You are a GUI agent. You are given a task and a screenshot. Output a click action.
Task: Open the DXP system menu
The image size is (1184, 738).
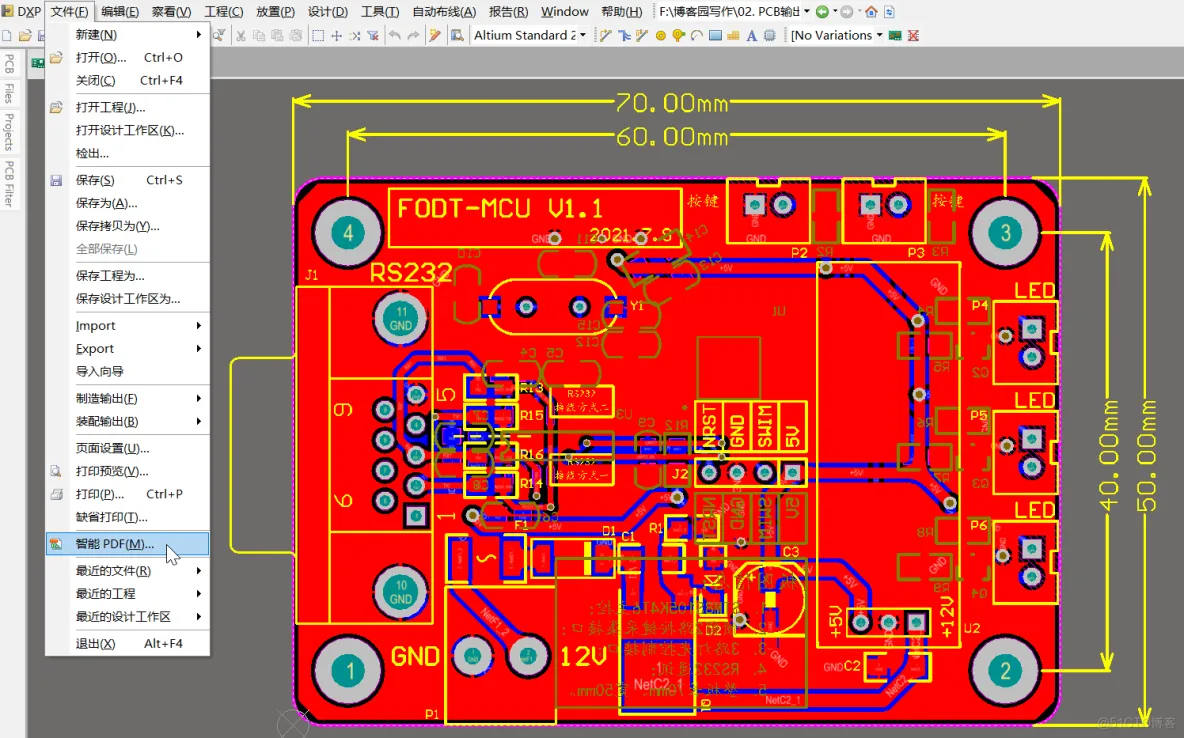tap(22, 11)
